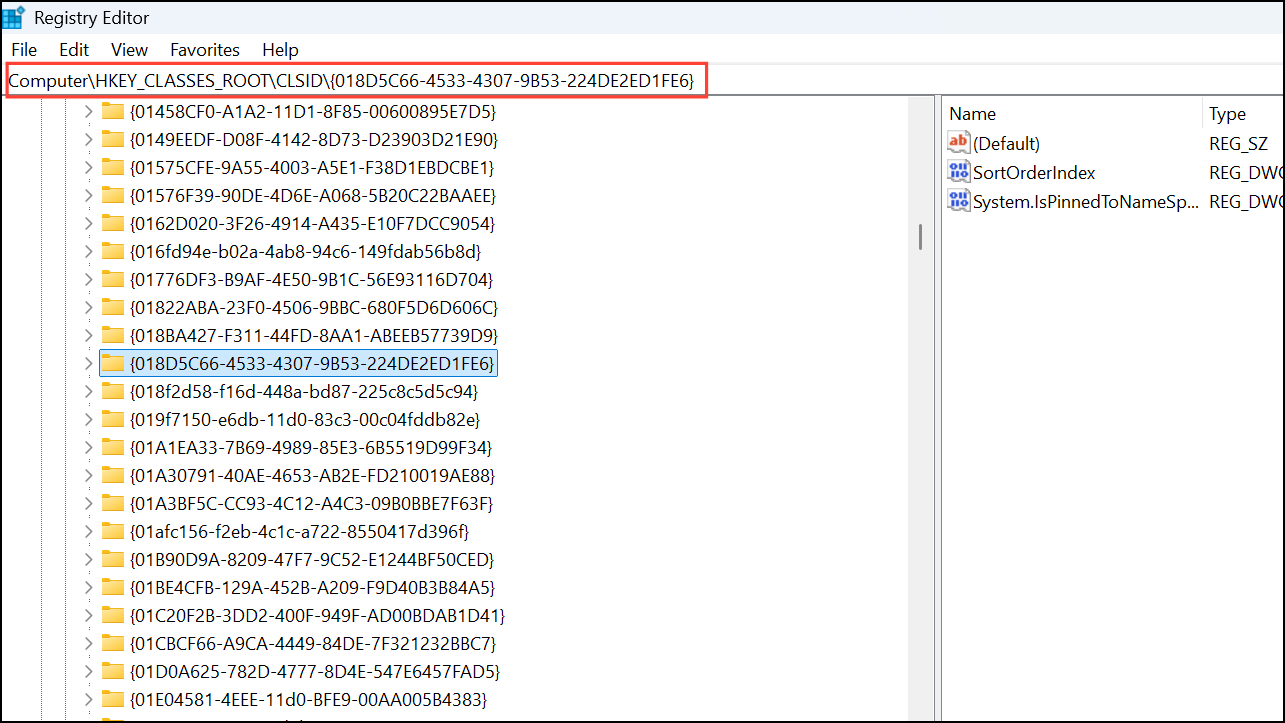The image size is (1285, 723).
Task: Expand the key {01A1EA33-7B69-4989-85E3-6B5519D99F34}
Action: pos(89,447)
